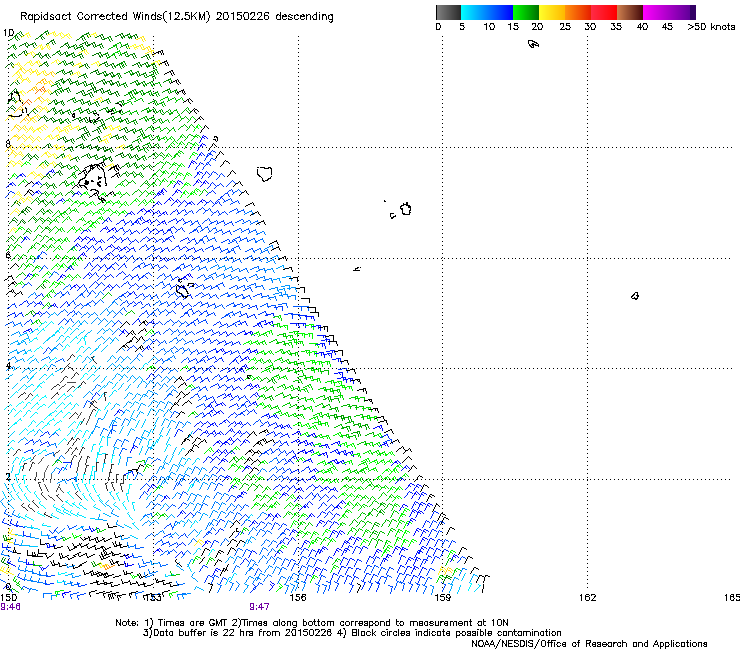Click the green 15-20 knots legend segment
The height and width of the screenshot is (650, 740).
click(526, 12)
